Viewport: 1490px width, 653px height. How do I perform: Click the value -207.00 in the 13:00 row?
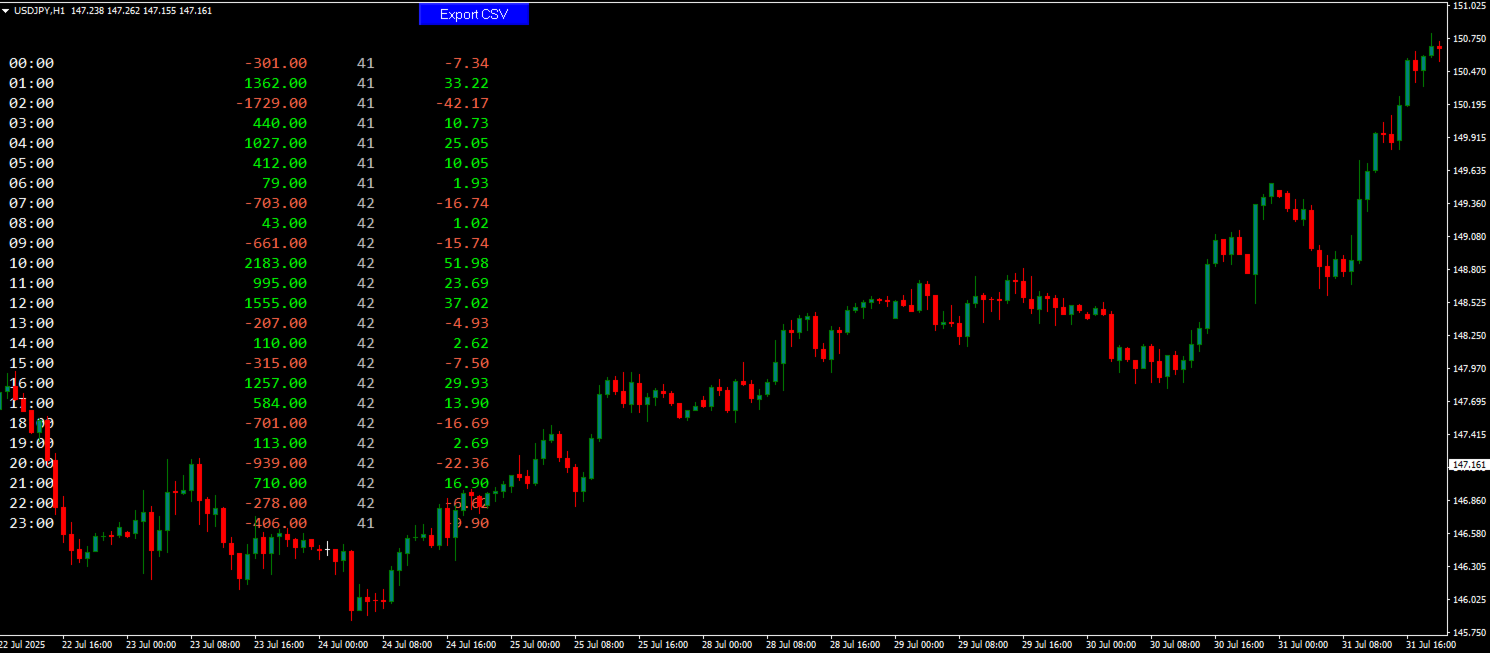(x=276, y=323)
